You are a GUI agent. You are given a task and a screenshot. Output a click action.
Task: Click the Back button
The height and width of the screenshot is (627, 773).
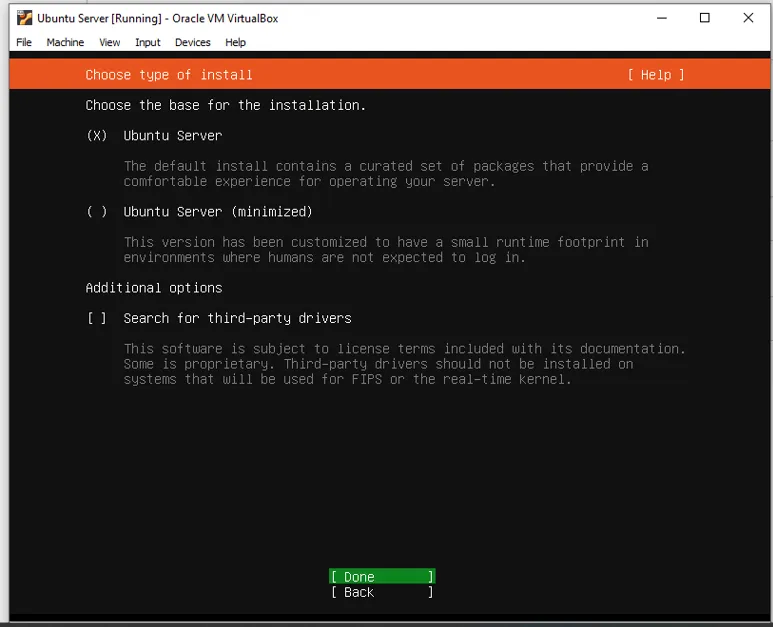(382, 592)
